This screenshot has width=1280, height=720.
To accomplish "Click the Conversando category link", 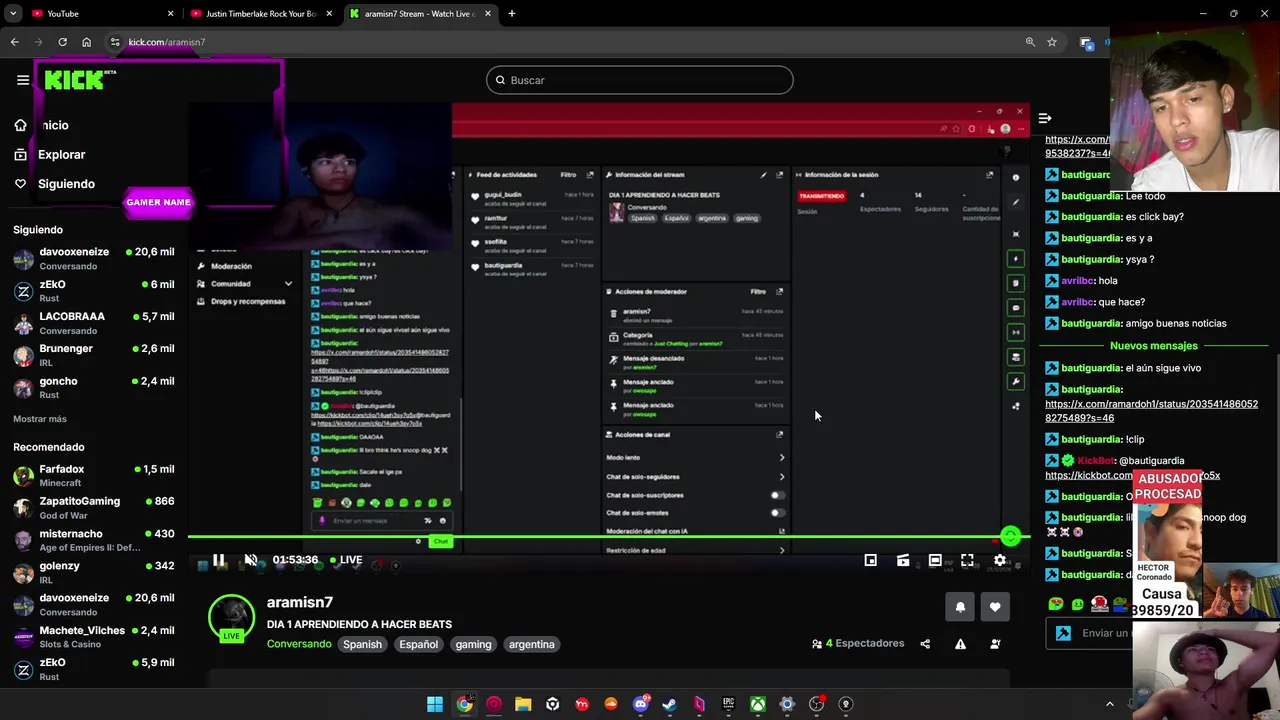I will click(299, 644).
